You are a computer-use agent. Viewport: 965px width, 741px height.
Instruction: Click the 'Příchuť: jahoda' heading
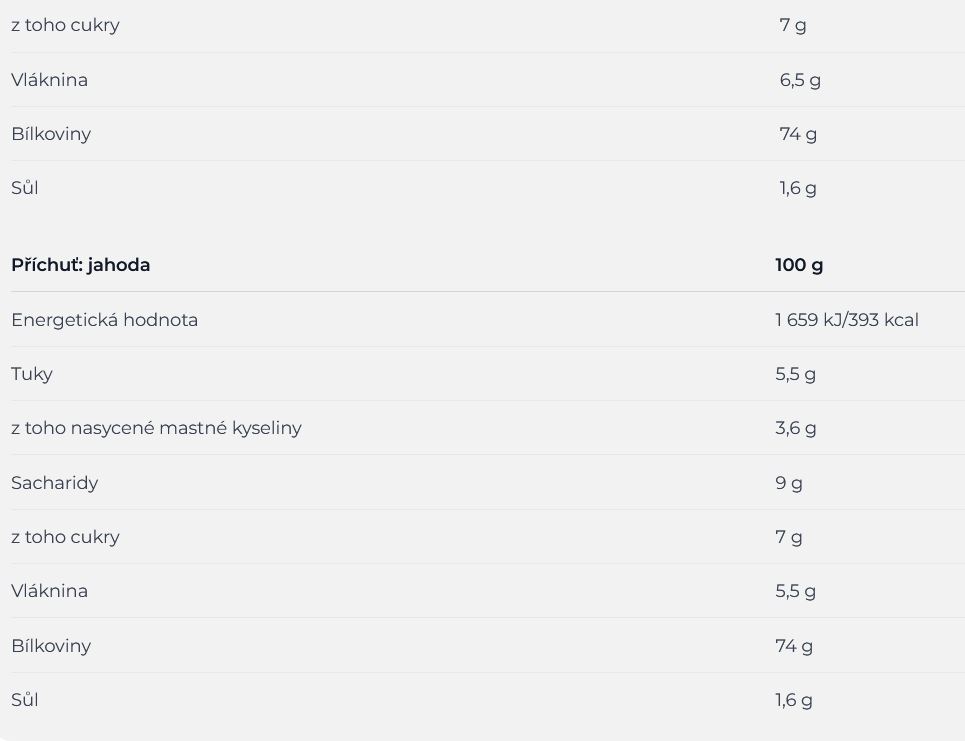[x=81, y=265]
